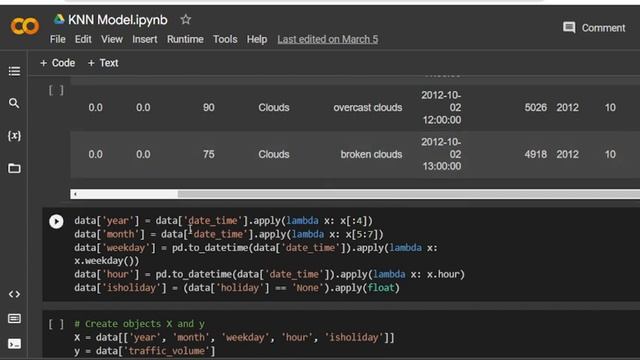This screenshot has height=360, width=640.
Task: Click the notebook title KNN Model.ipynb
Action: click(x=118, y=20)
